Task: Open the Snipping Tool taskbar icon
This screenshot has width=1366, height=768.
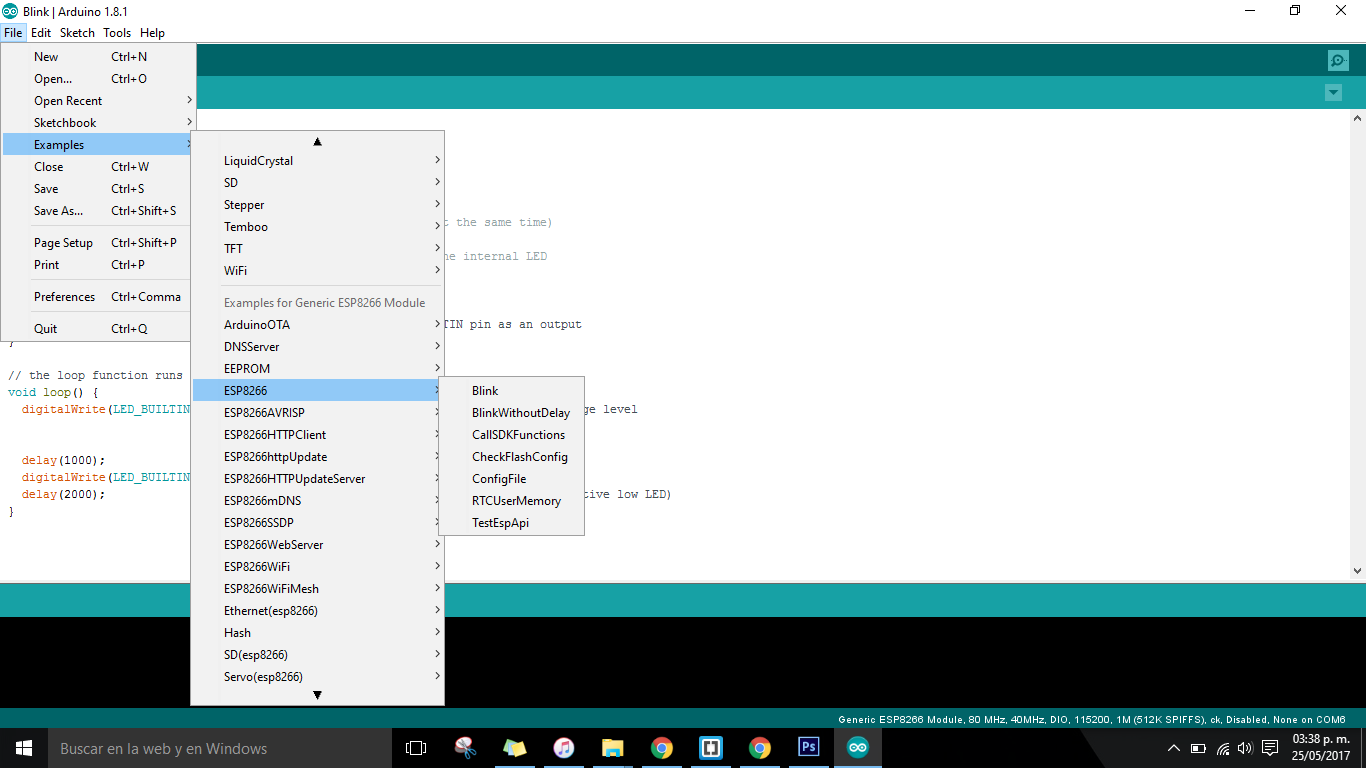Action: click(466, 747)
